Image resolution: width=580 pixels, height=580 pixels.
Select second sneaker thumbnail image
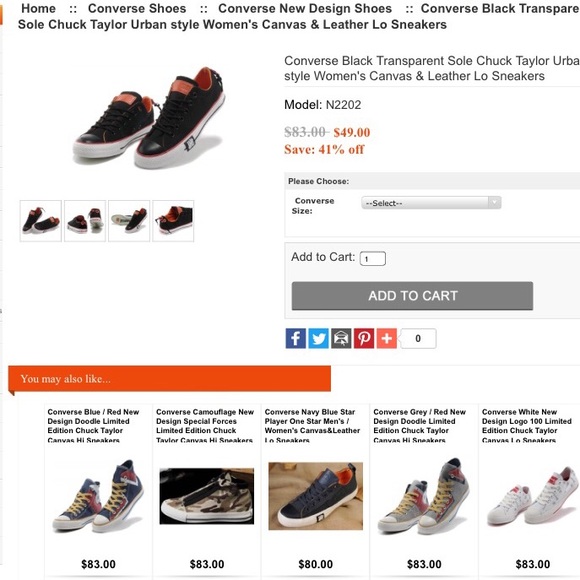[x=85, y=221]
